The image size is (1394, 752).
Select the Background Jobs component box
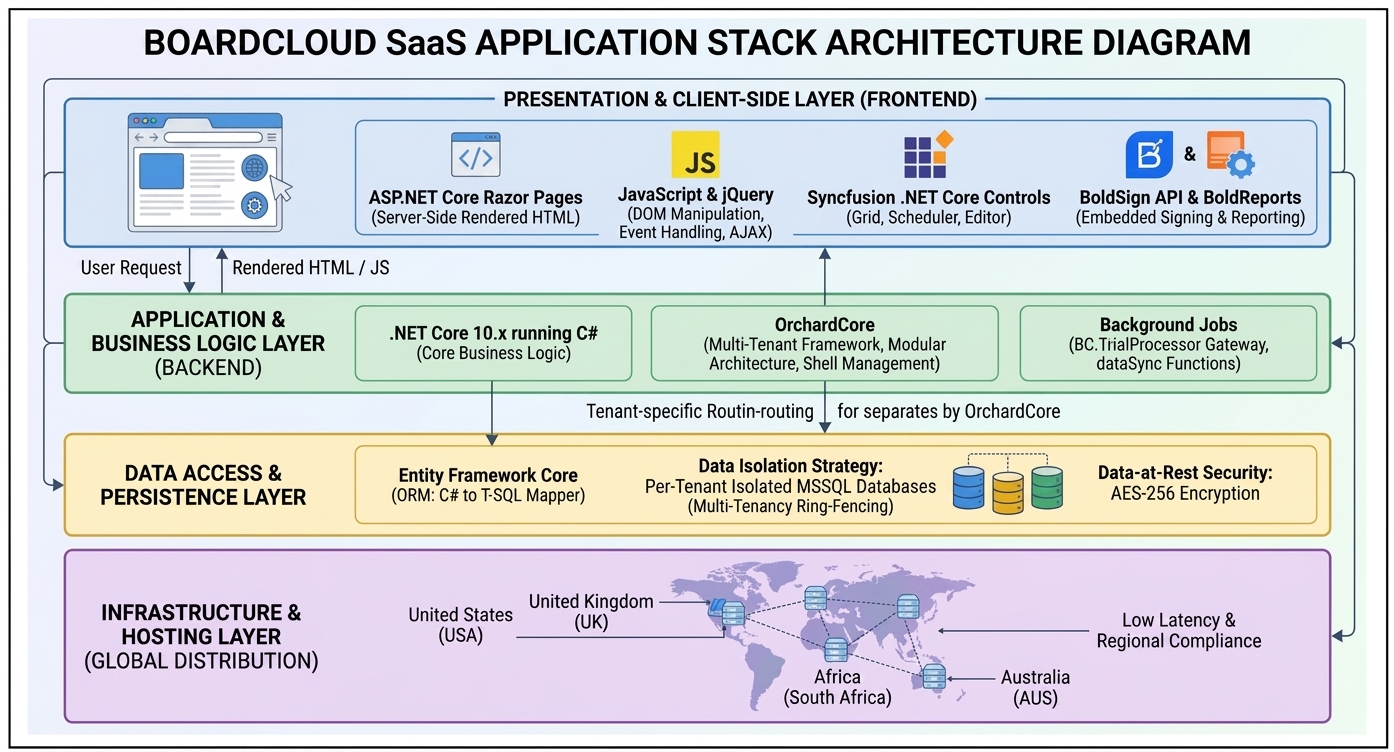1168,343
